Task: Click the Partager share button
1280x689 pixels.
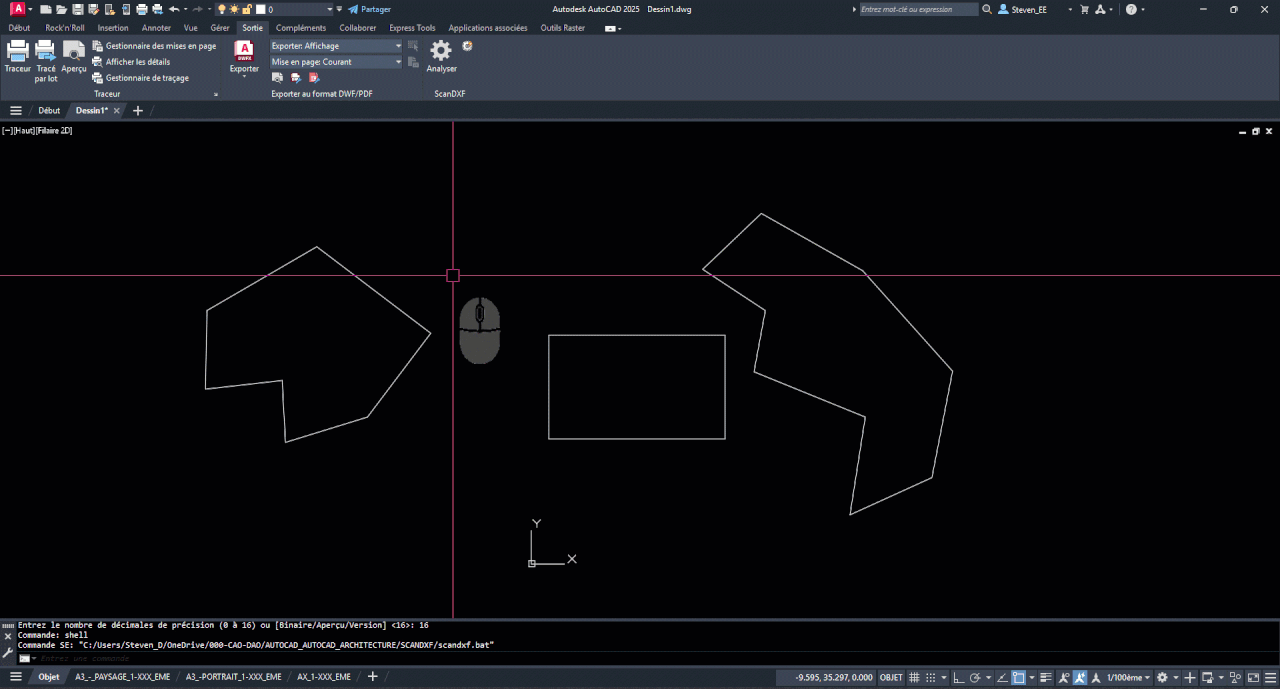Action: coord(369,9)
